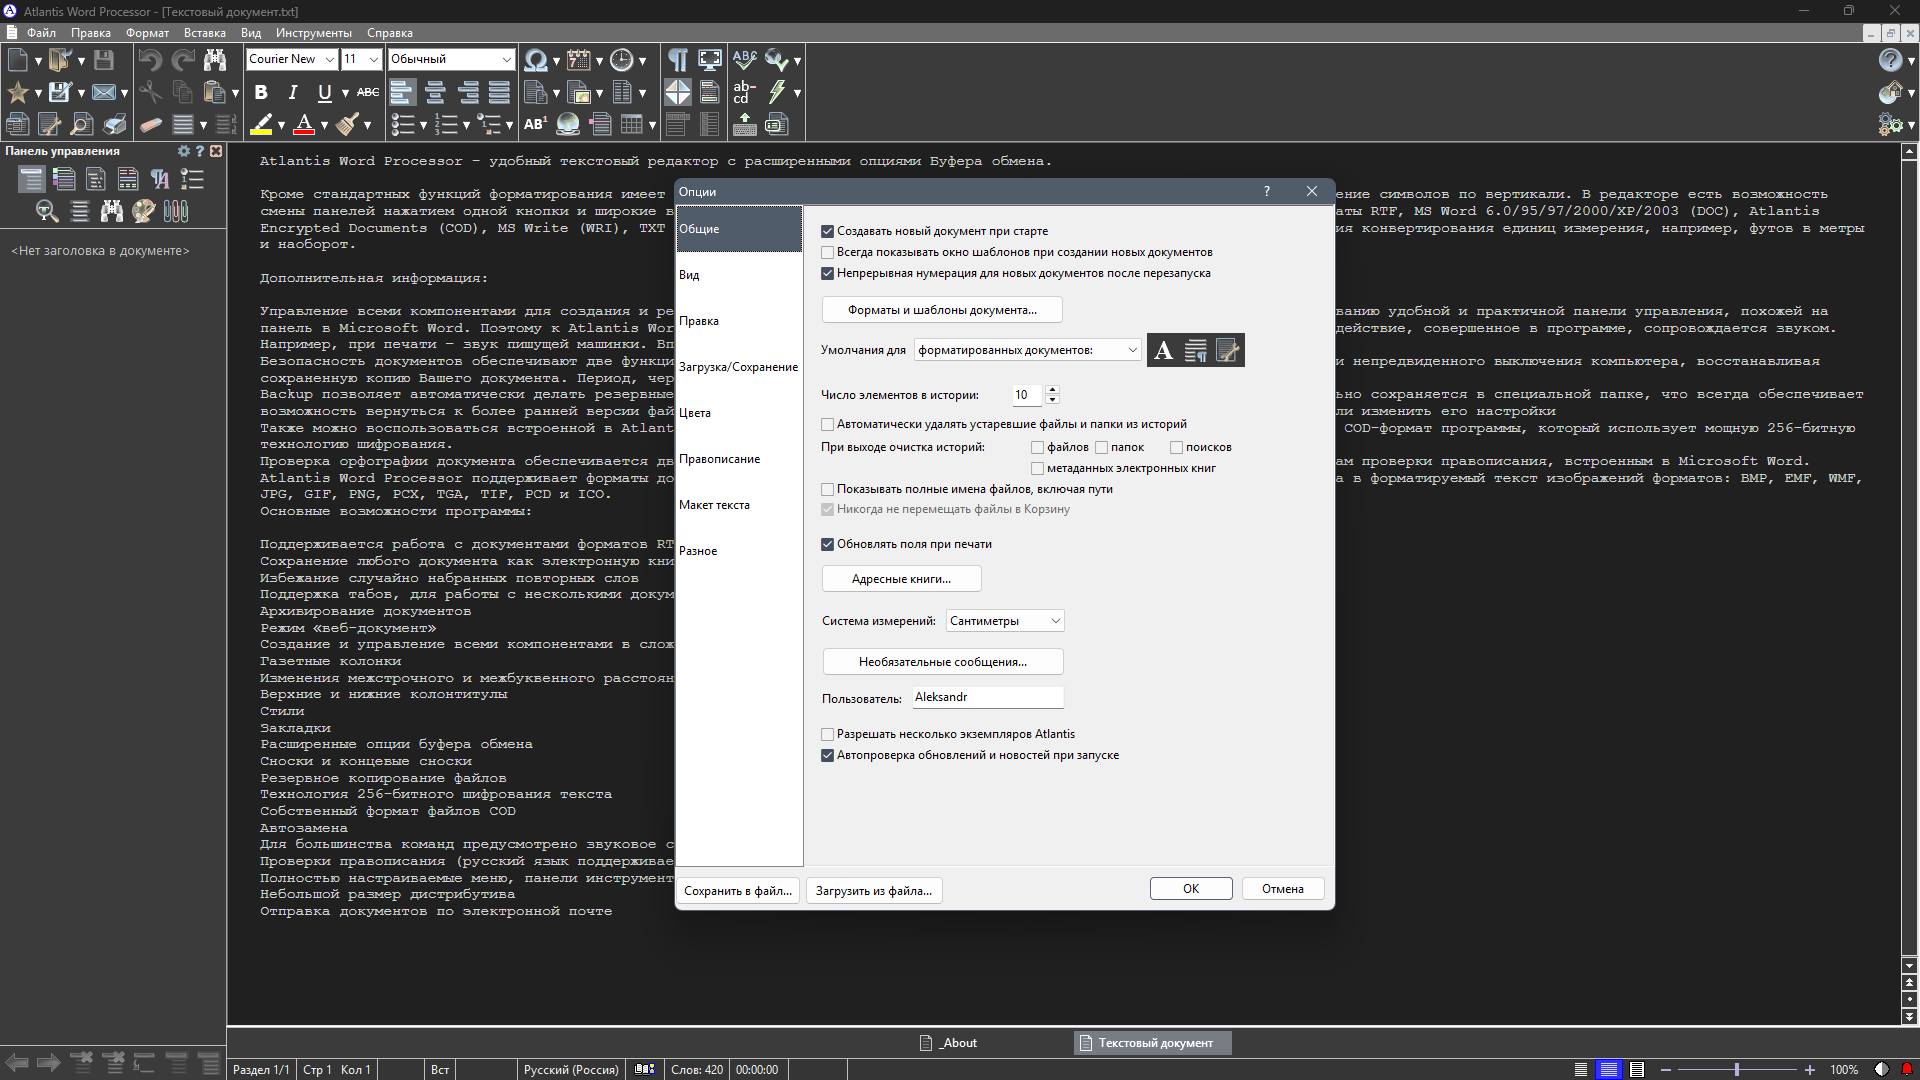The image size is (1920, 1080).
Task: Click 'Сохранить в файл...' button
Action: (738, 891)
